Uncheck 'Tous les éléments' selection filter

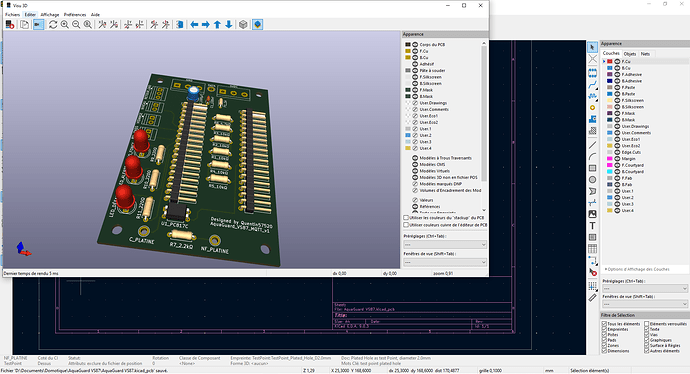pos(604,323)
